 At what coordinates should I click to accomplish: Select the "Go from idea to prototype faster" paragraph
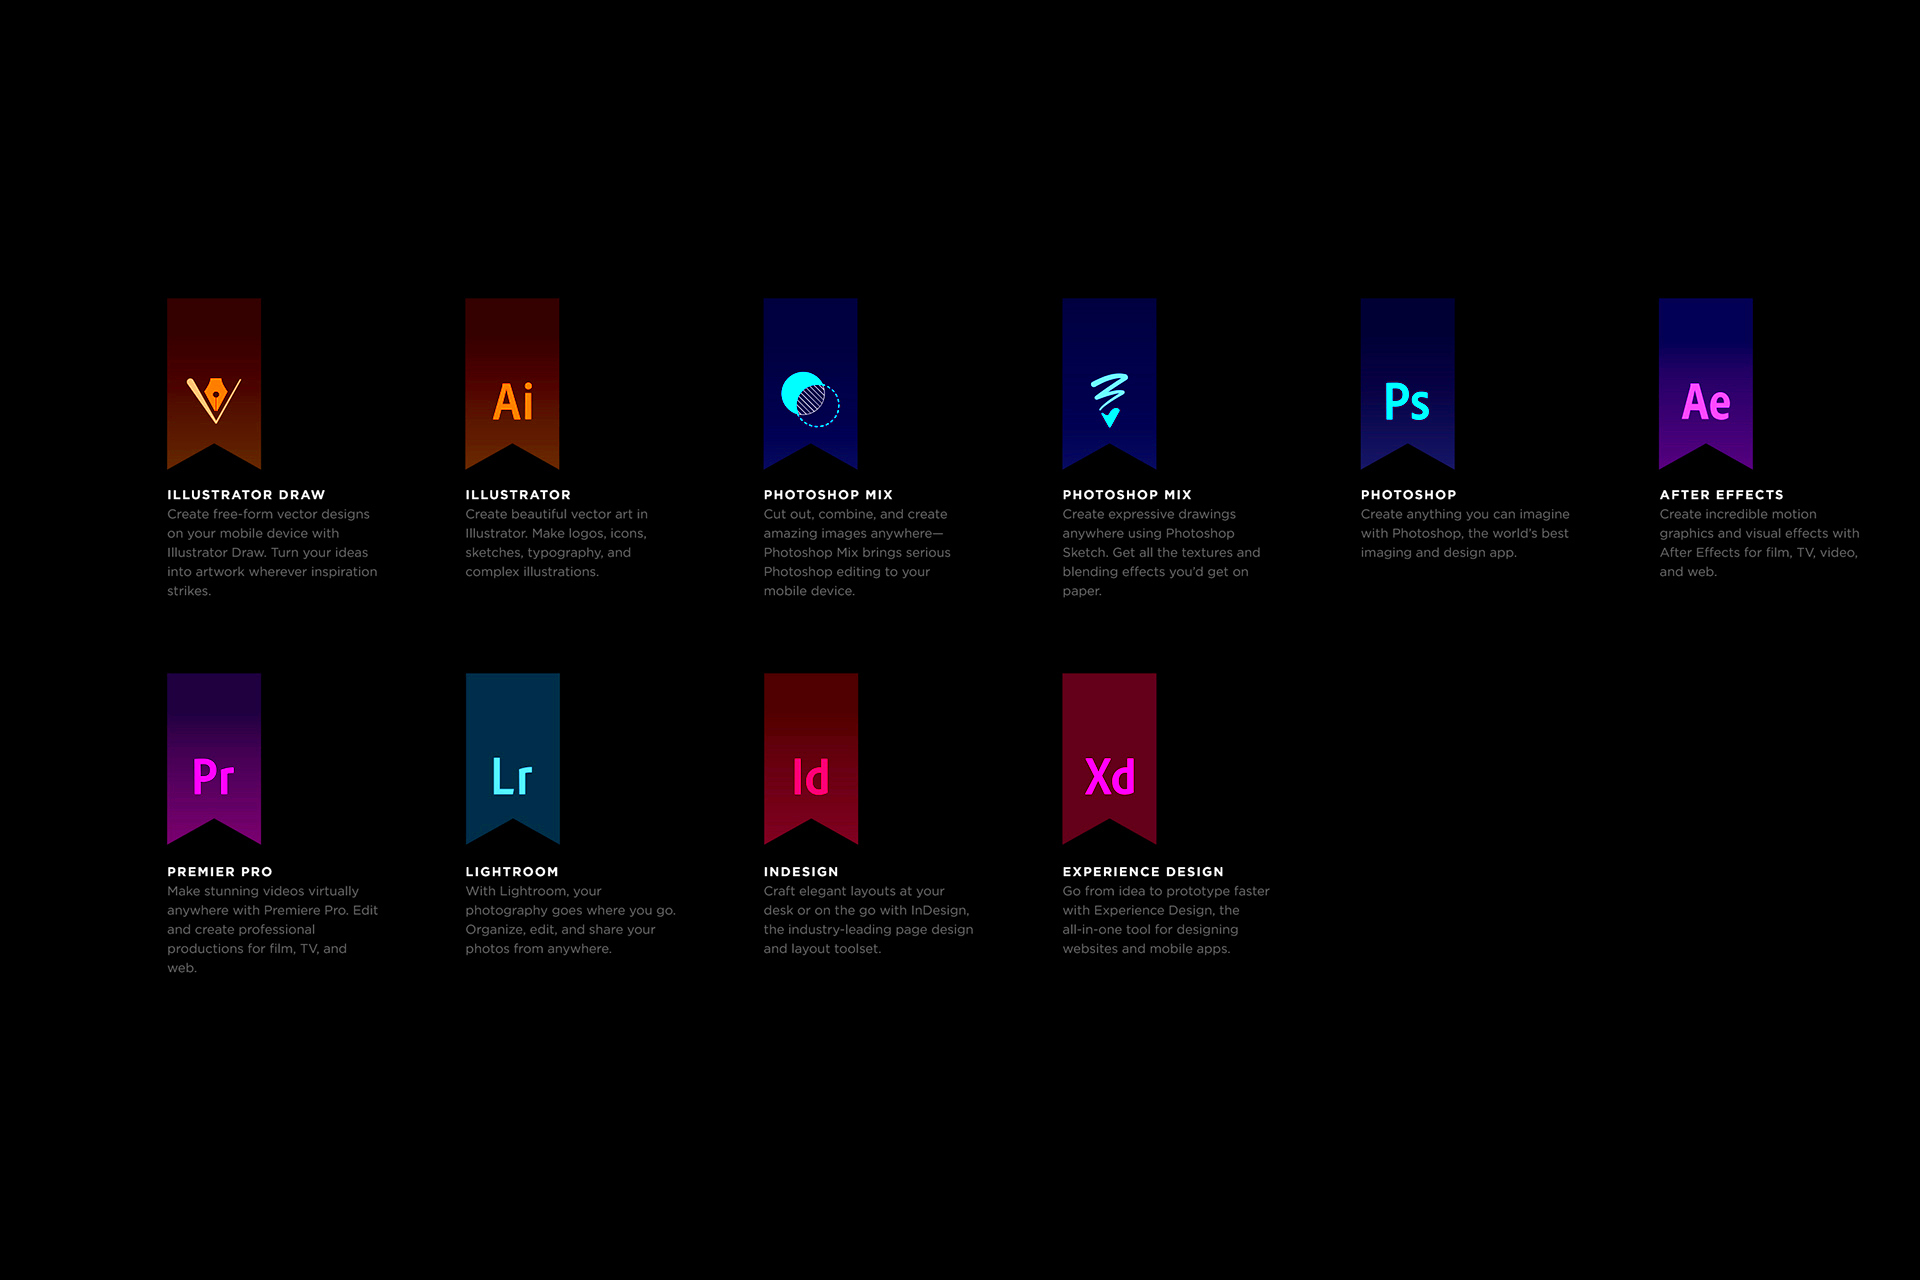click(x=1166, y=920)
